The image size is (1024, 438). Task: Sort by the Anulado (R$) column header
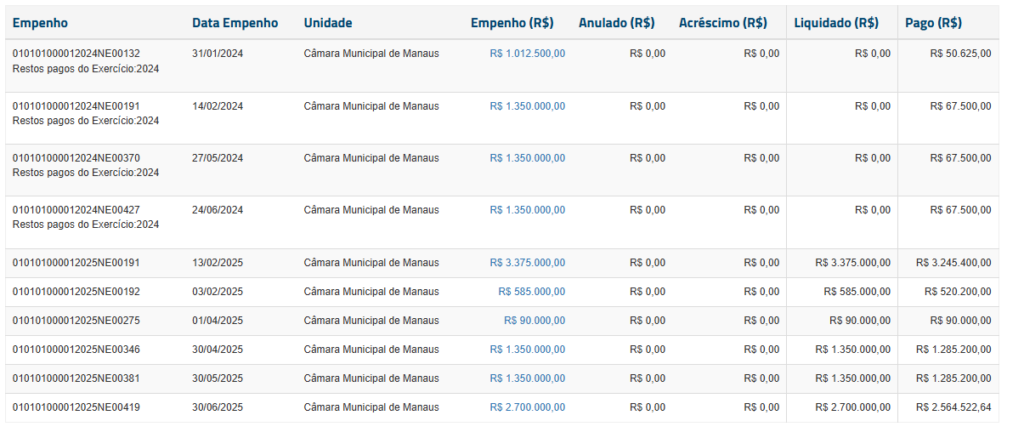point(617,23)
